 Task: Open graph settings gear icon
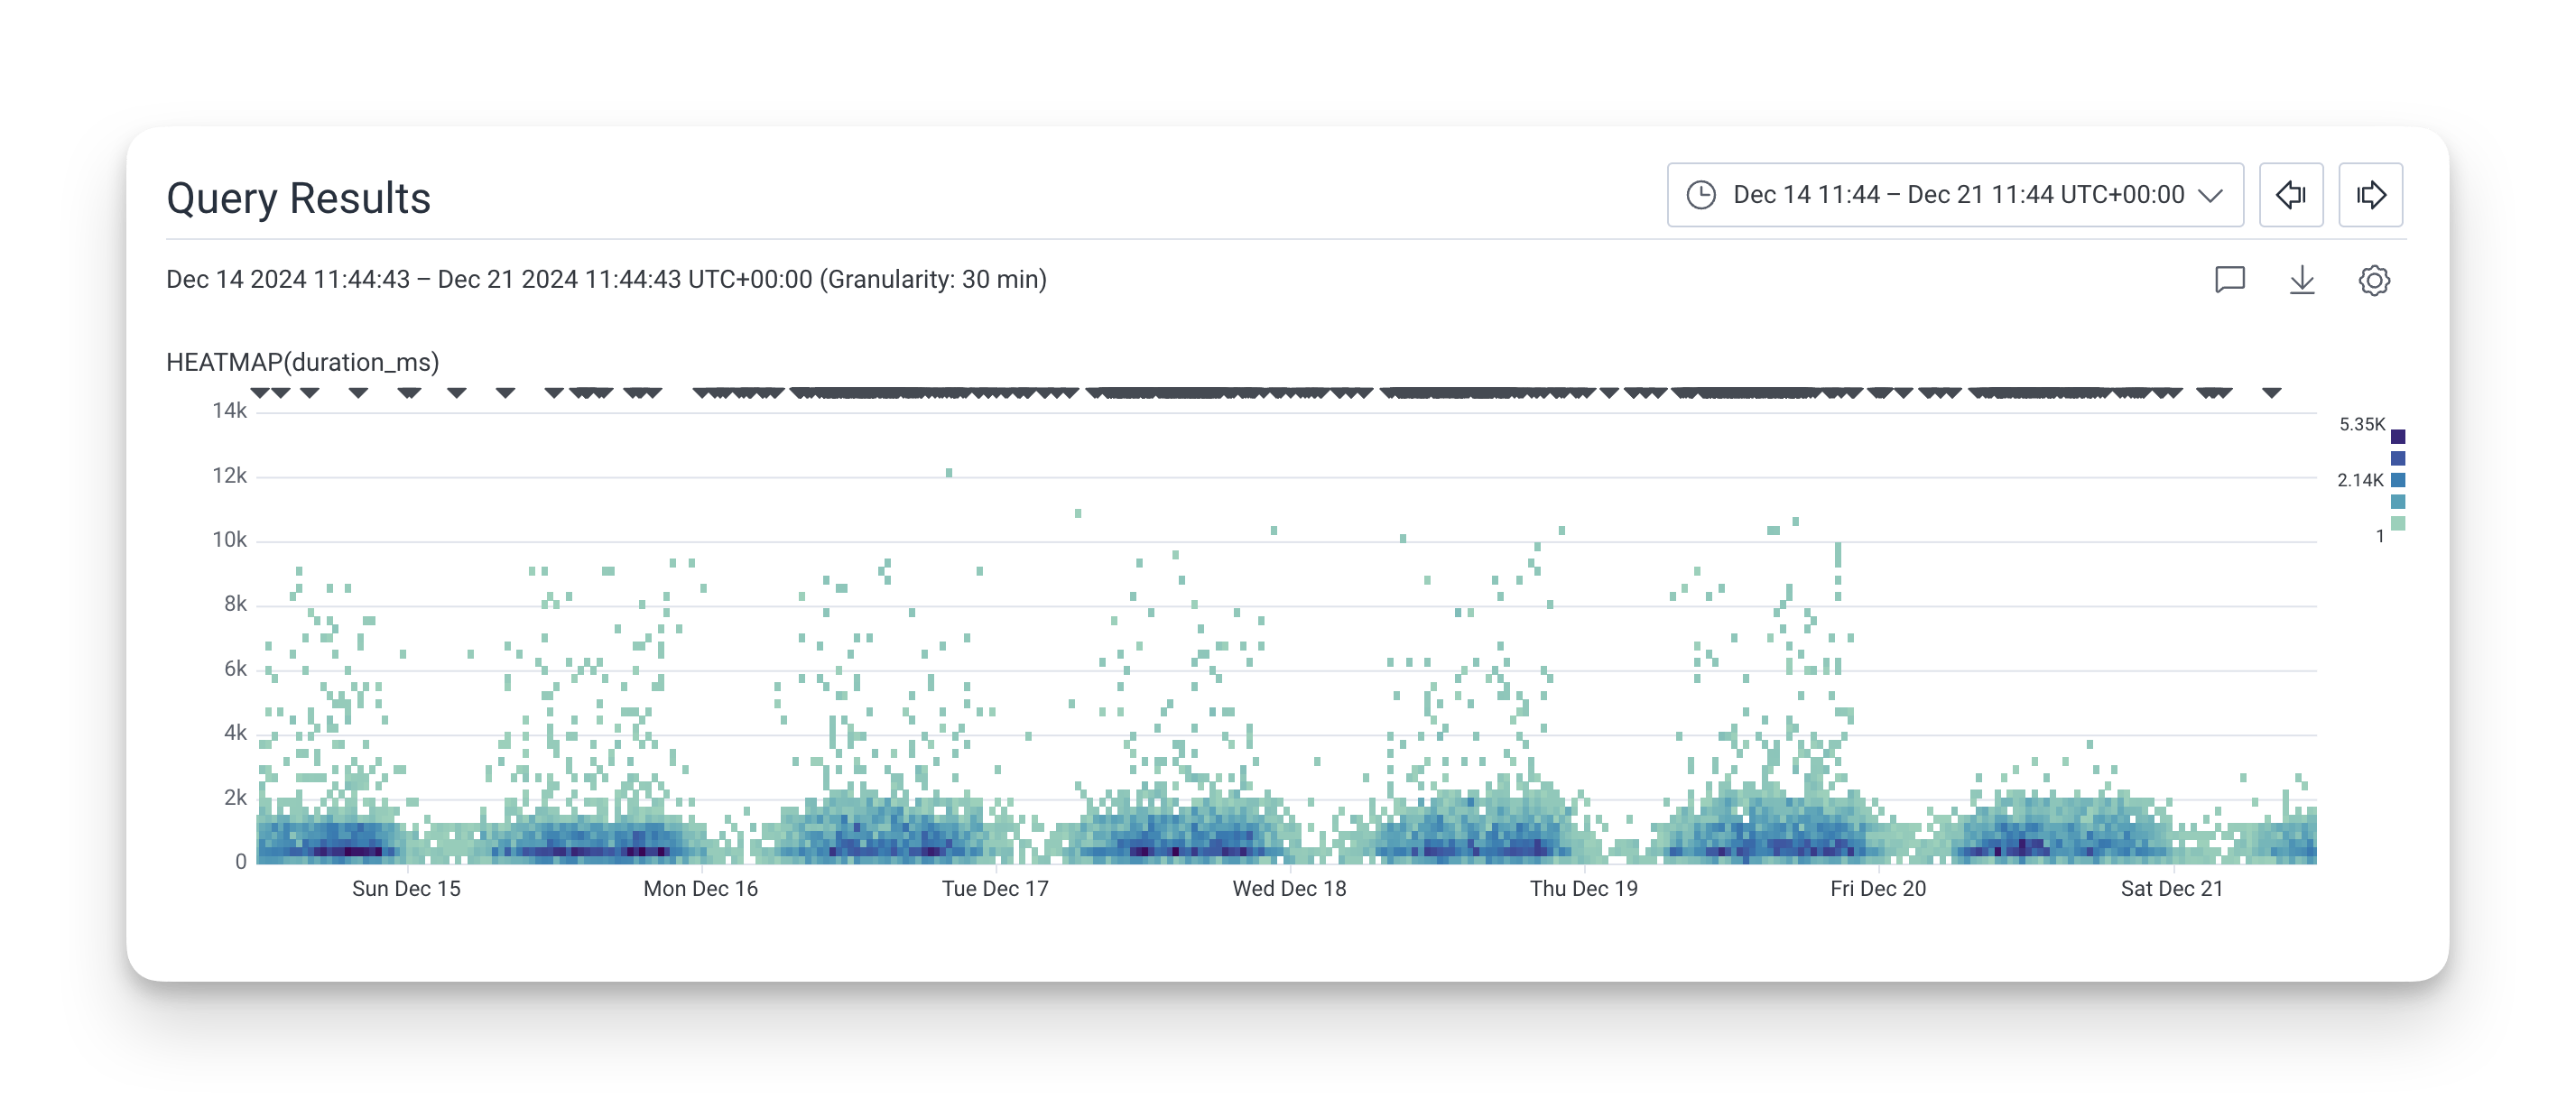2374,280
